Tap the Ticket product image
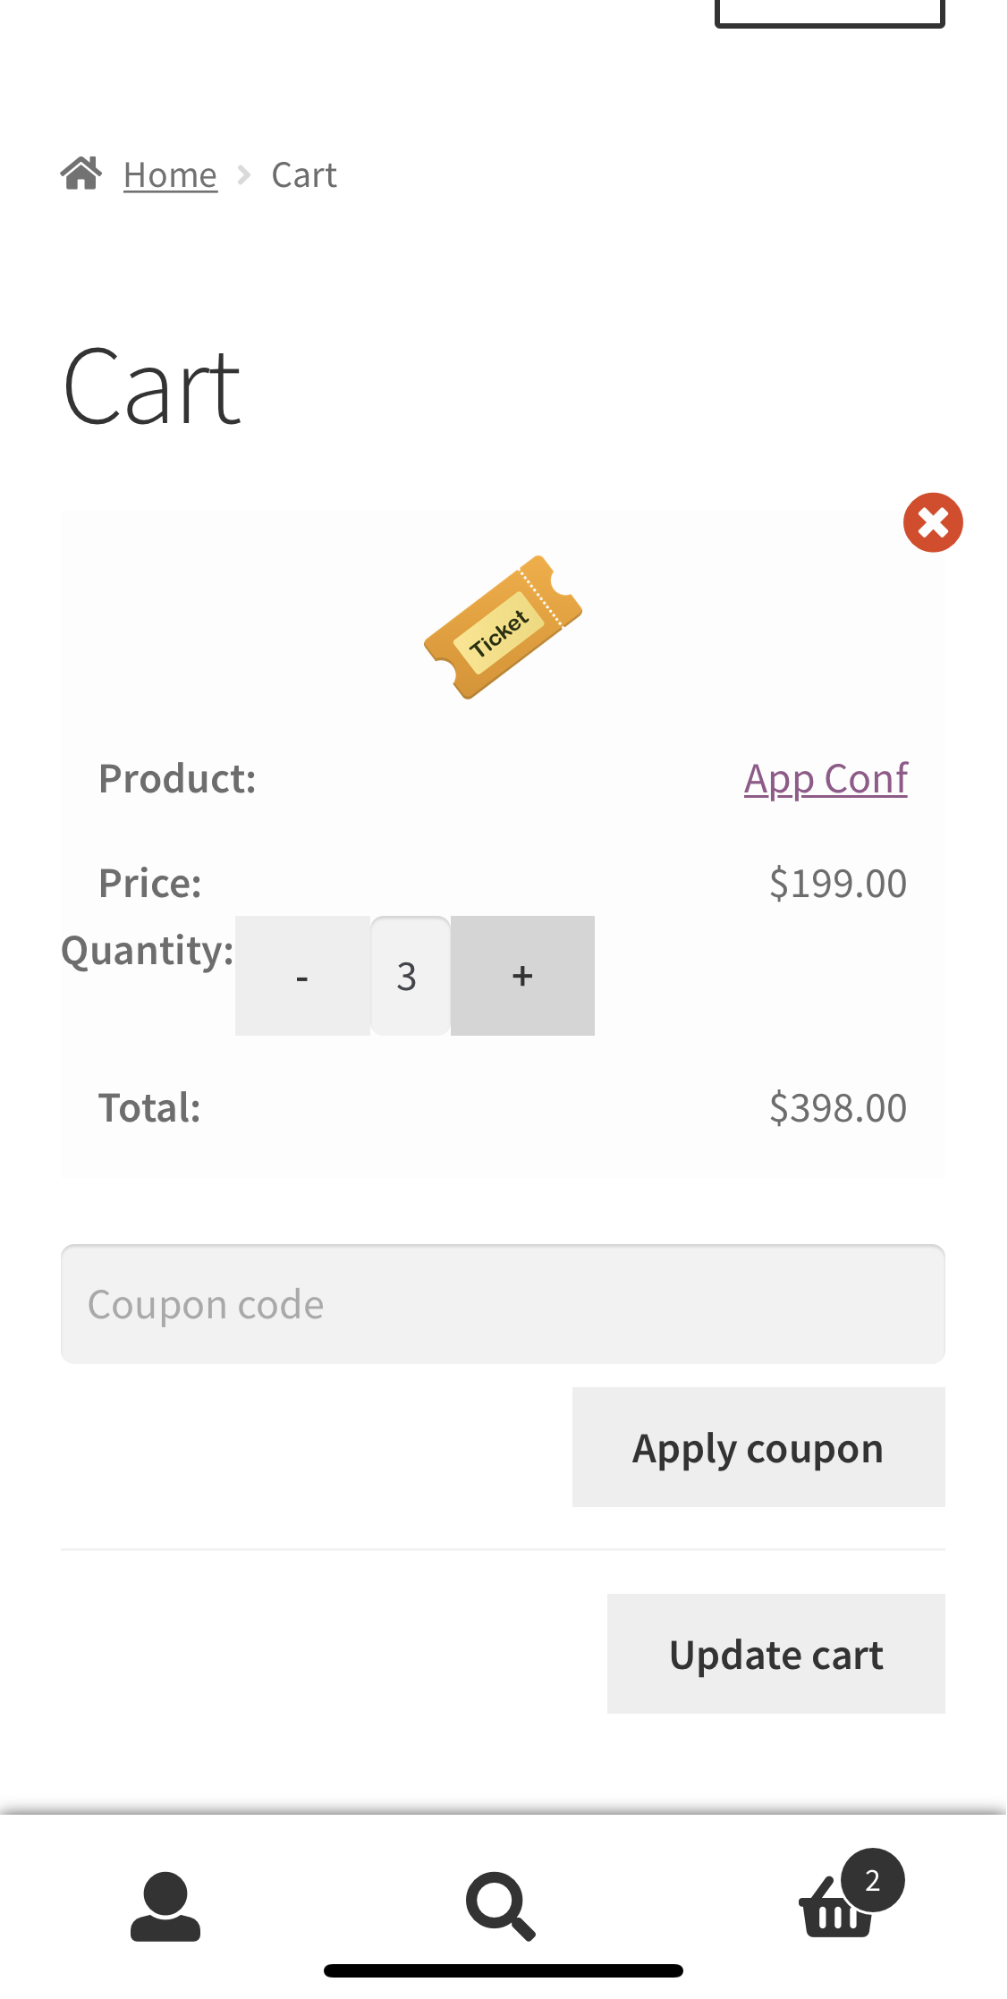This screenshot has width=1007, height=1999. point(502,627)
